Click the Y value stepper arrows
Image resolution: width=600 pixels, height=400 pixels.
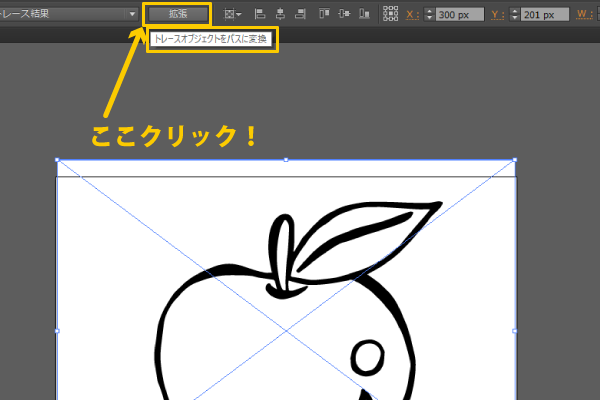pyautogui.click(x=514, y=15)
